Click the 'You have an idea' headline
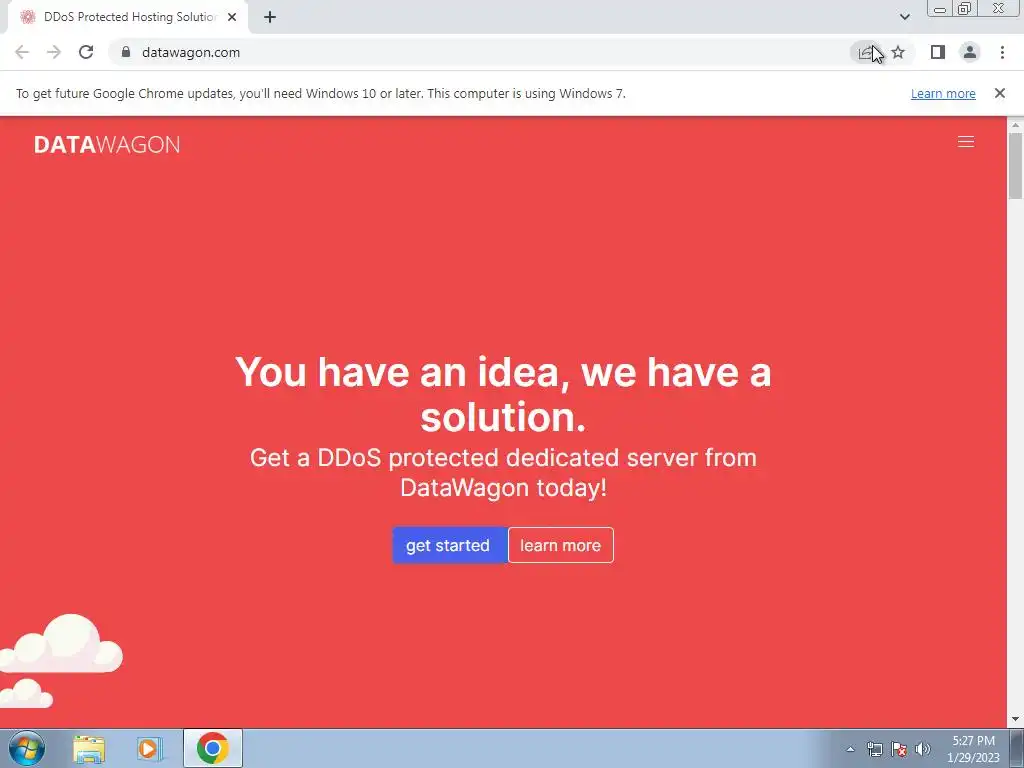This screenshot has height=768, width=1024. click(x=503, y=394)
